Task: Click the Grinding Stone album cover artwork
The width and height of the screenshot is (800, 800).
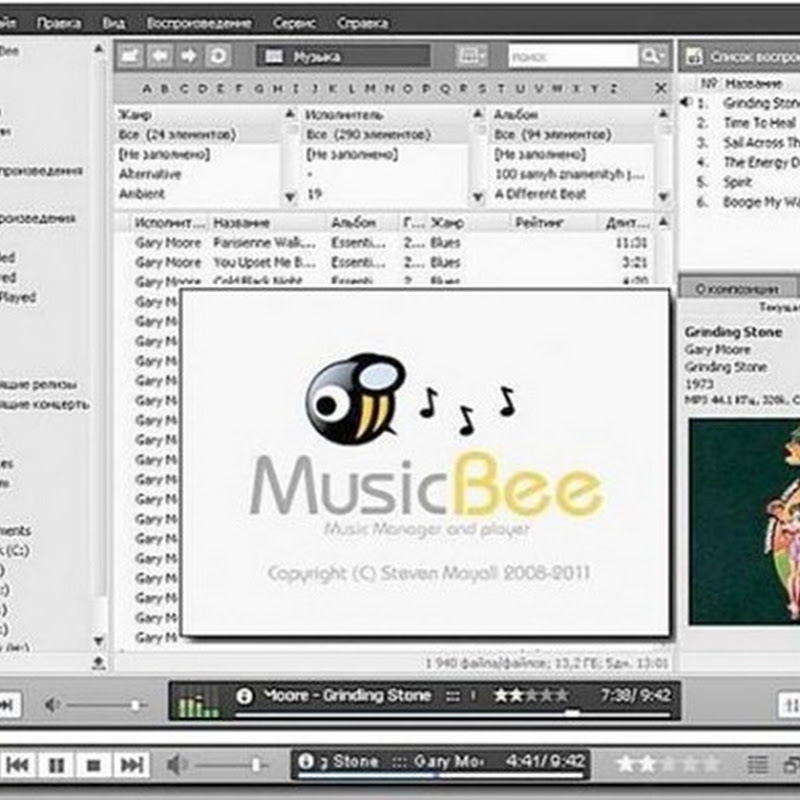Action: click(x=744, y=521)
